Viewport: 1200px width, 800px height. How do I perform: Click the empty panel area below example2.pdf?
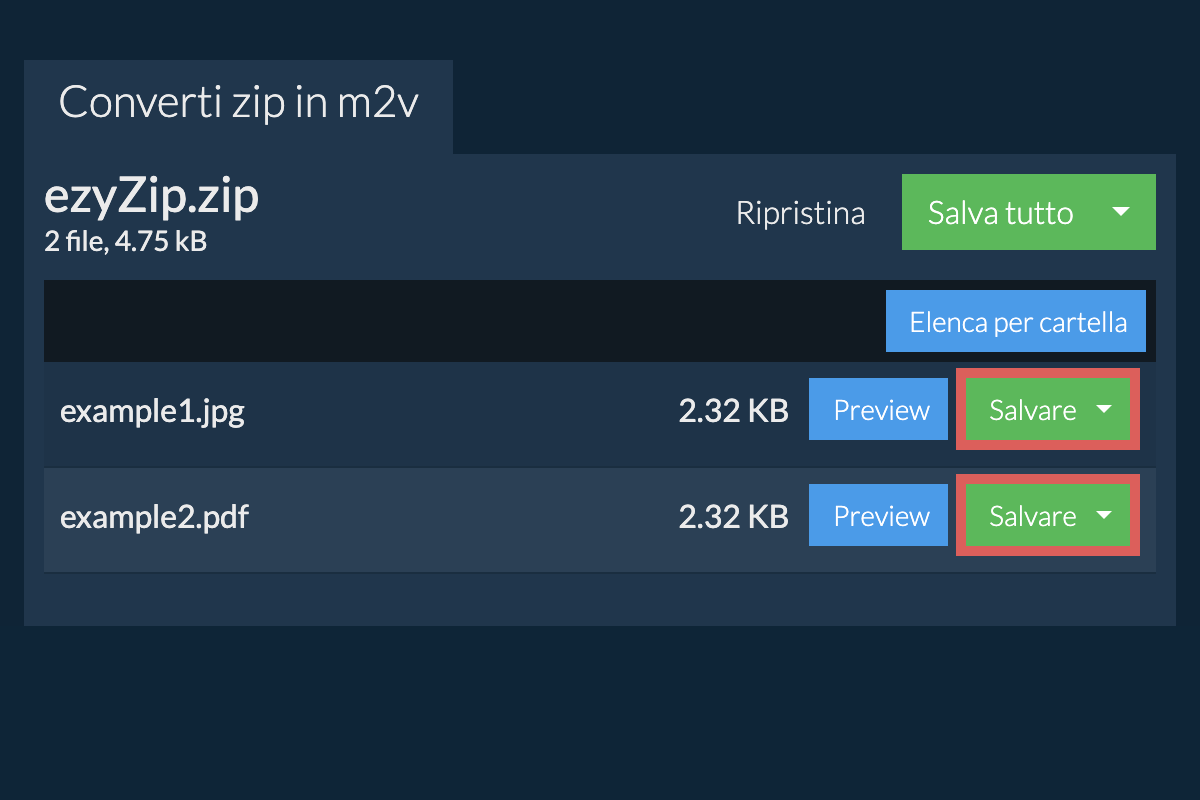pos(600,600)
